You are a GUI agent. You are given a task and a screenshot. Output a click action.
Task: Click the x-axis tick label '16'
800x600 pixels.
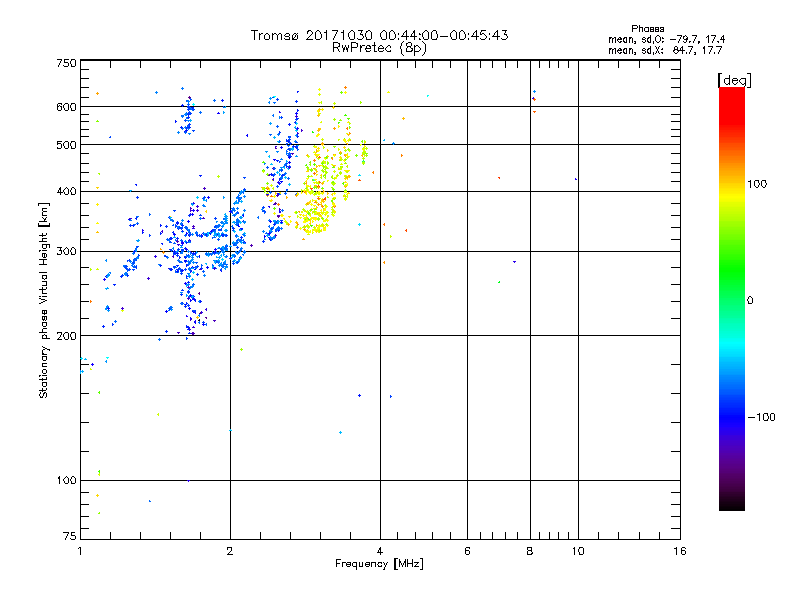pos(680,551)
